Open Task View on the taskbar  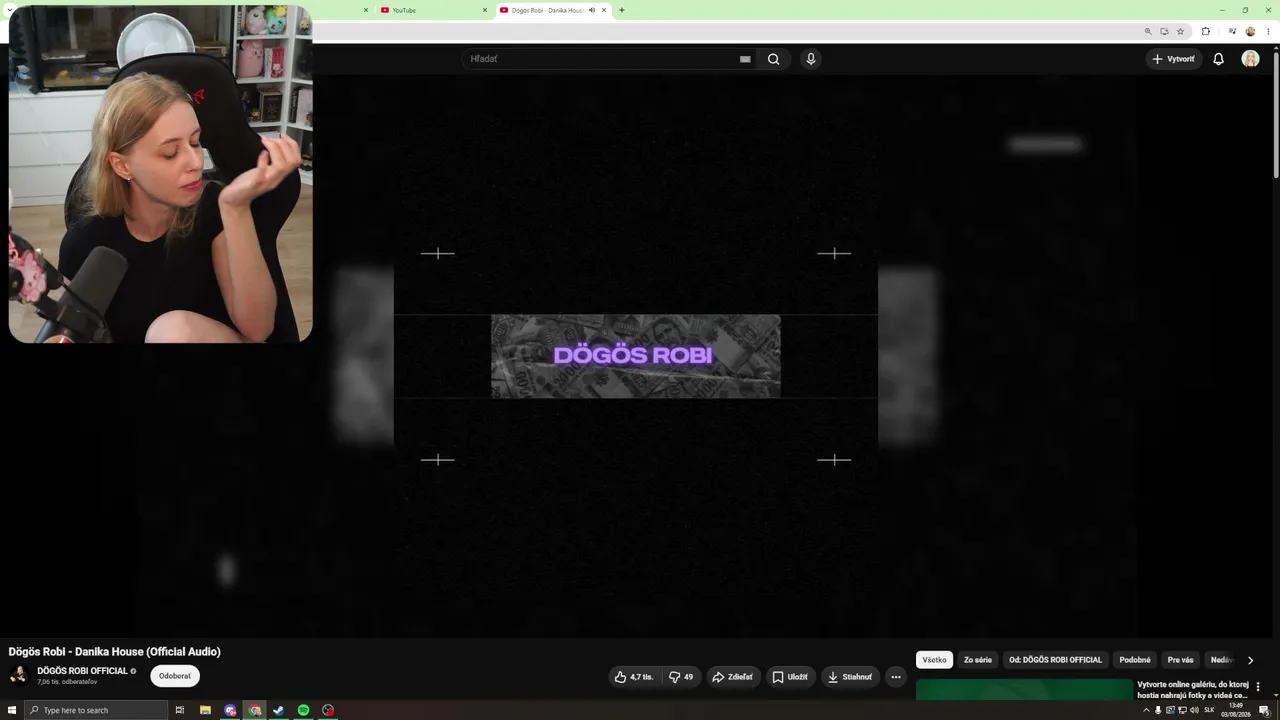[180, 710]
